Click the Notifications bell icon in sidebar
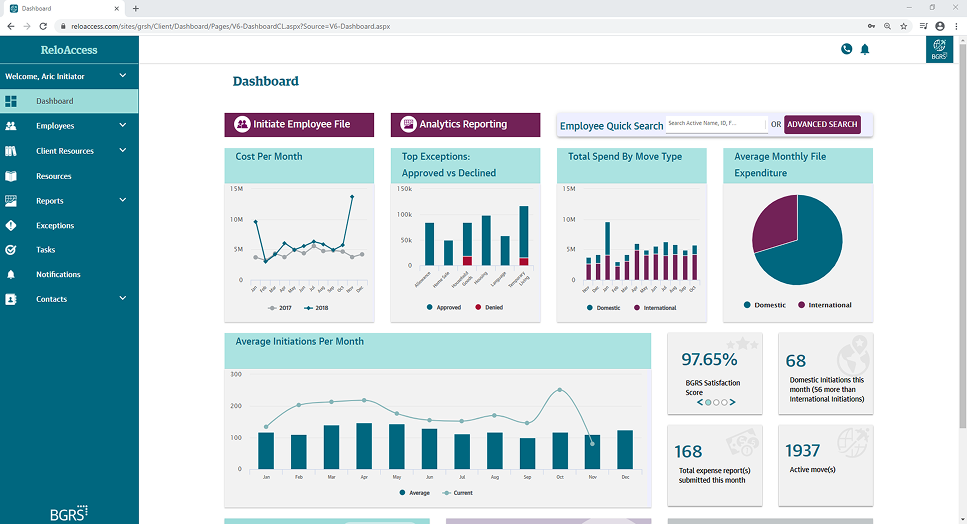Viewport: 967px width, 524px height. [x=10, y=274]
